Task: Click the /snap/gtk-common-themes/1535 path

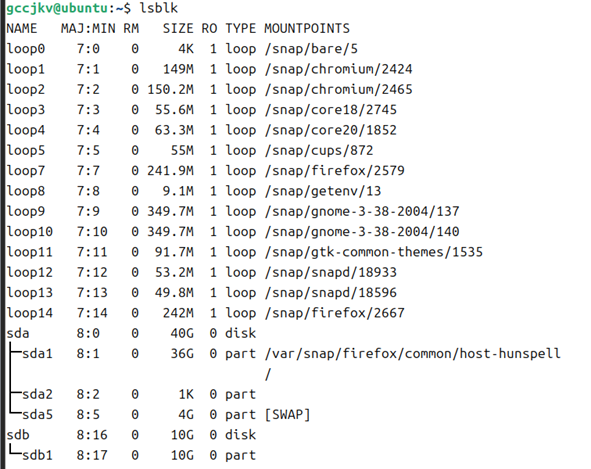Action: point(374,253)
